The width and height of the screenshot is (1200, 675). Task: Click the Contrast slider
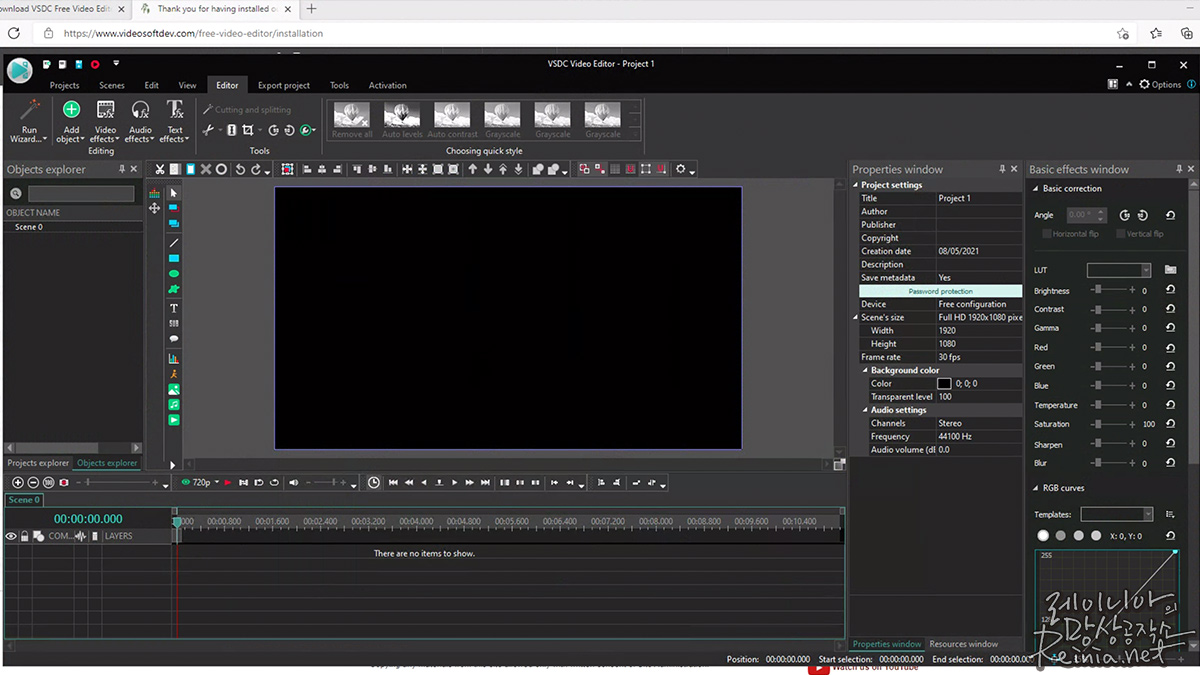(x=1110, y=309)
